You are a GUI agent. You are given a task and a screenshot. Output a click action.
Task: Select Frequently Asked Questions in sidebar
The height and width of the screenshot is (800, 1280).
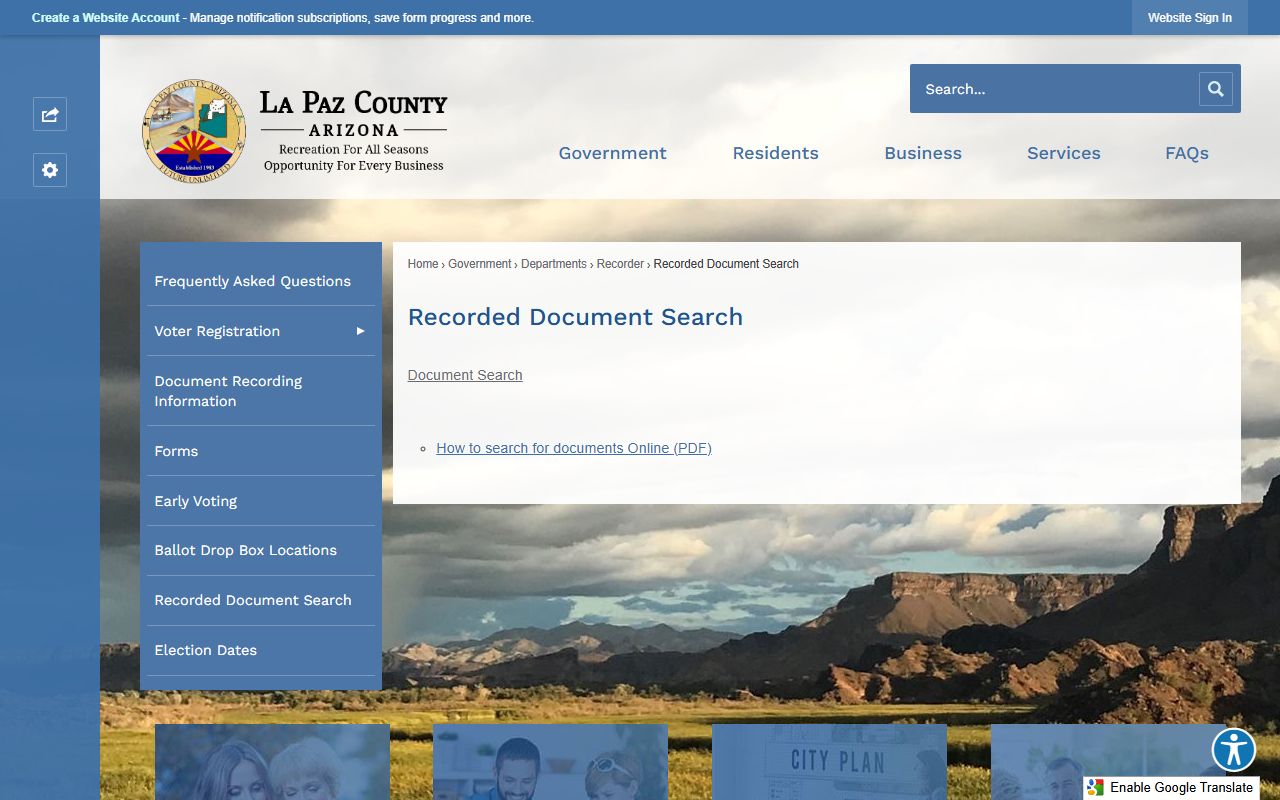click(261, 281)
